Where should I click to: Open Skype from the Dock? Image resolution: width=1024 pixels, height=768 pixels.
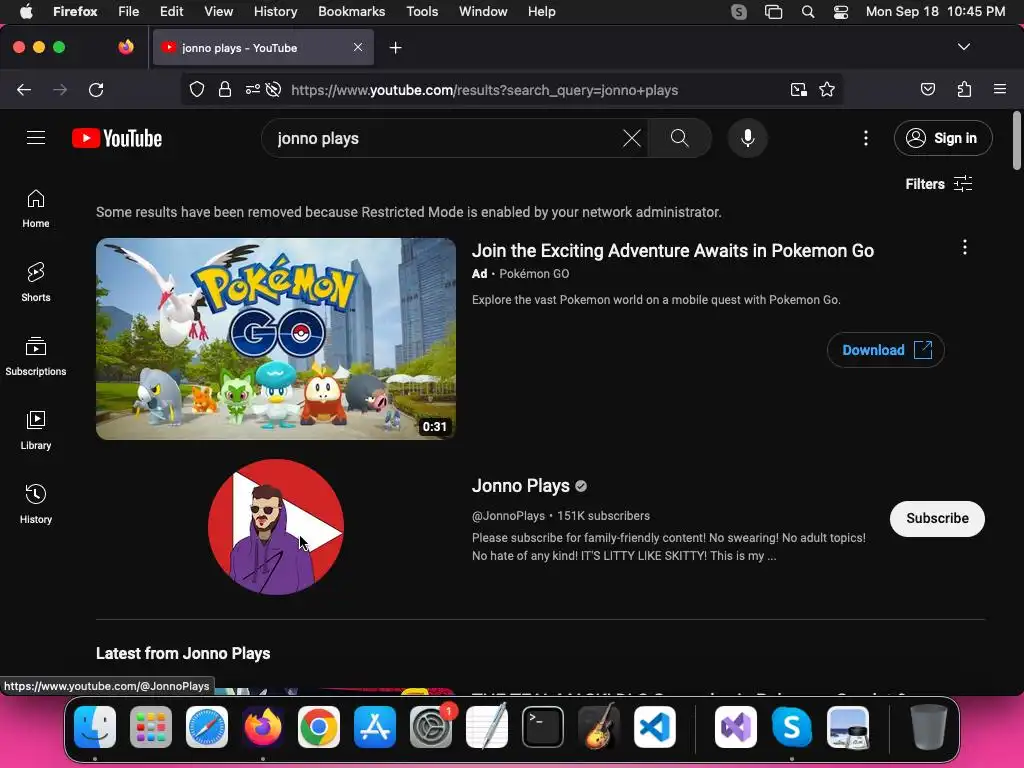point(792,727)
